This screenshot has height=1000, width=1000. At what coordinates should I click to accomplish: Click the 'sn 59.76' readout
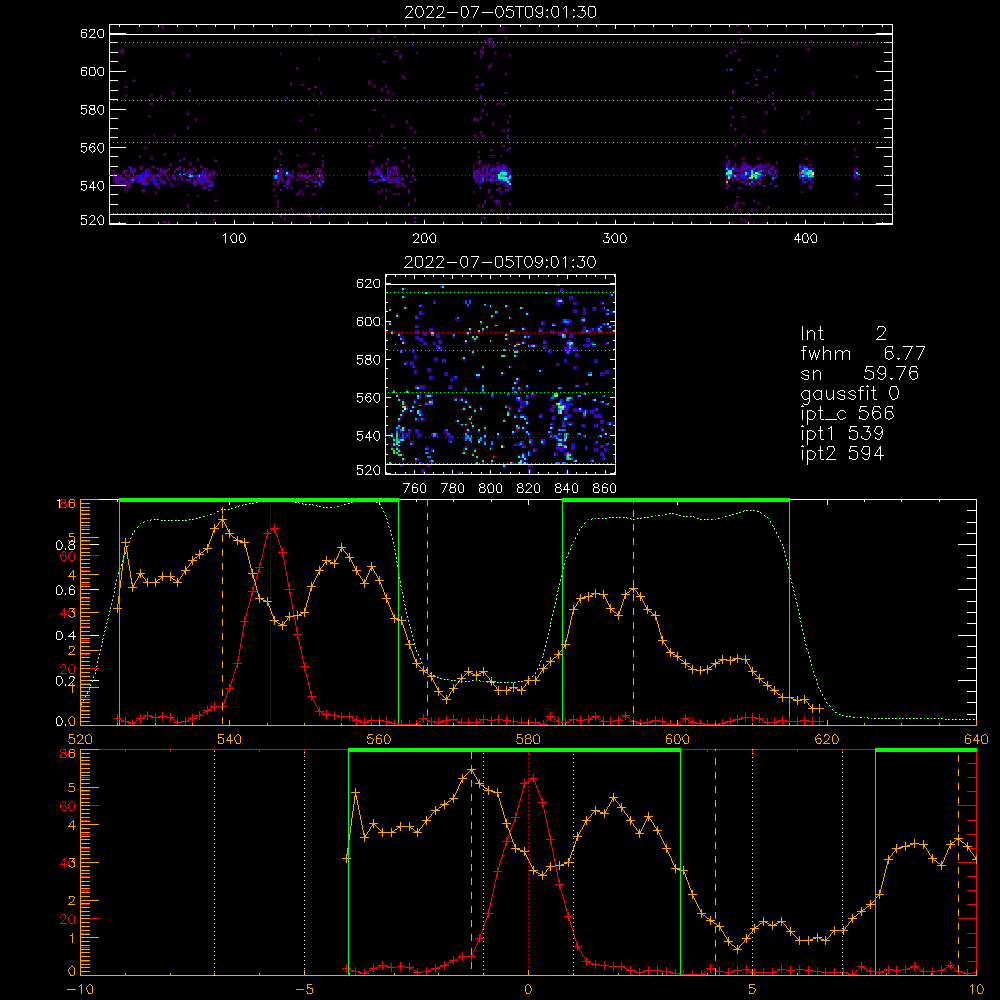point(860,373)
